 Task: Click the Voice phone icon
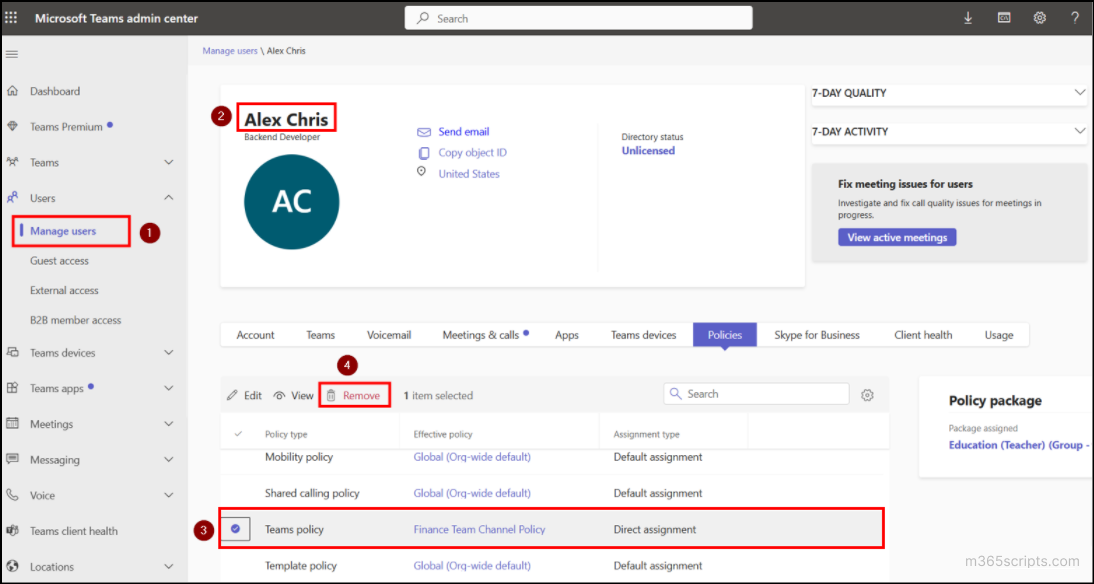coord(12,495)
